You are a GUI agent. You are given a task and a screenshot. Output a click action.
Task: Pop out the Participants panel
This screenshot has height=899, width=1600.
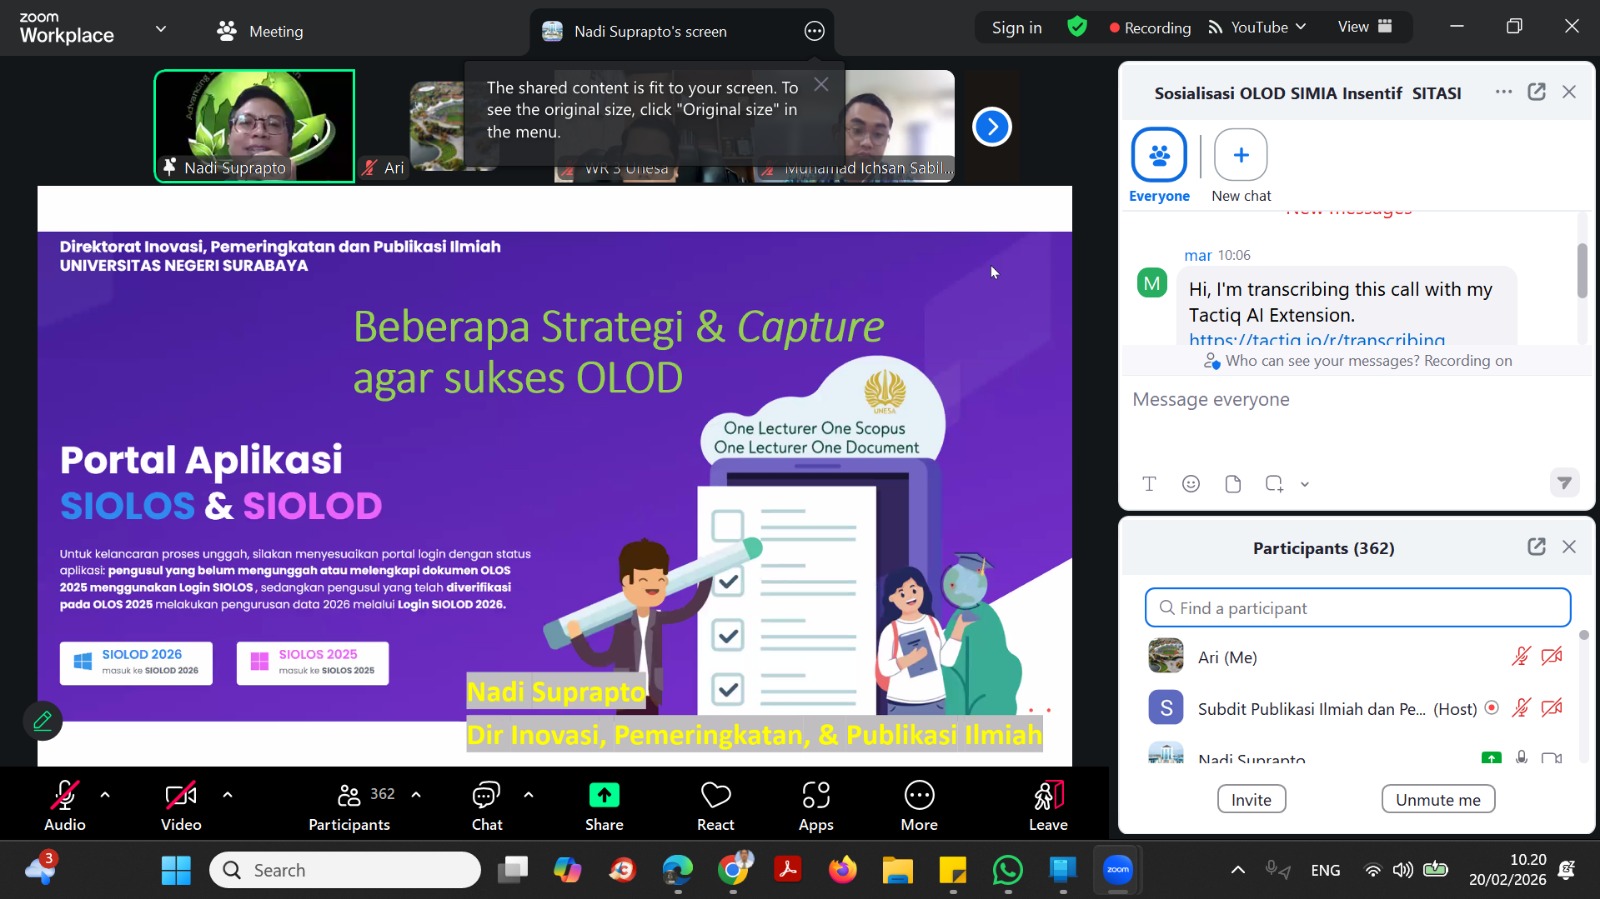pos(1536,547)
